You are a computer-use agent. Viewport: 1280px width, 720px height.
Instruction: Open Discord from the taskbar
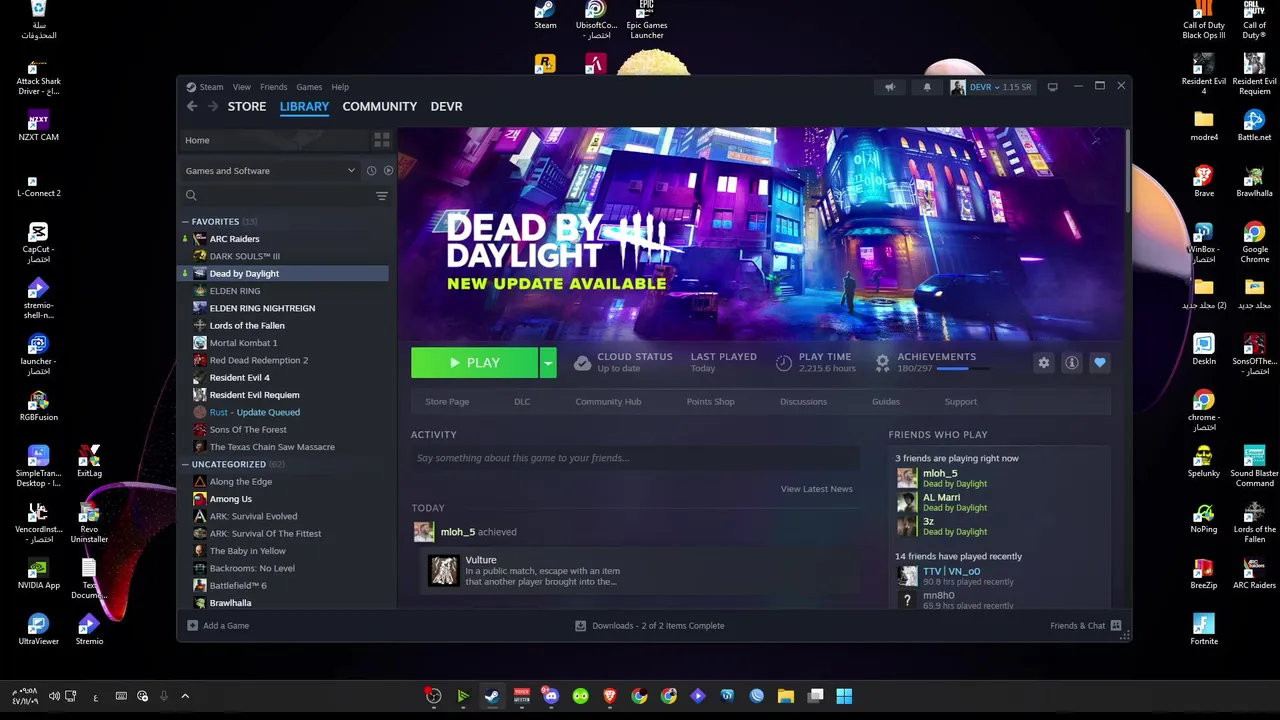coord(551,696)
